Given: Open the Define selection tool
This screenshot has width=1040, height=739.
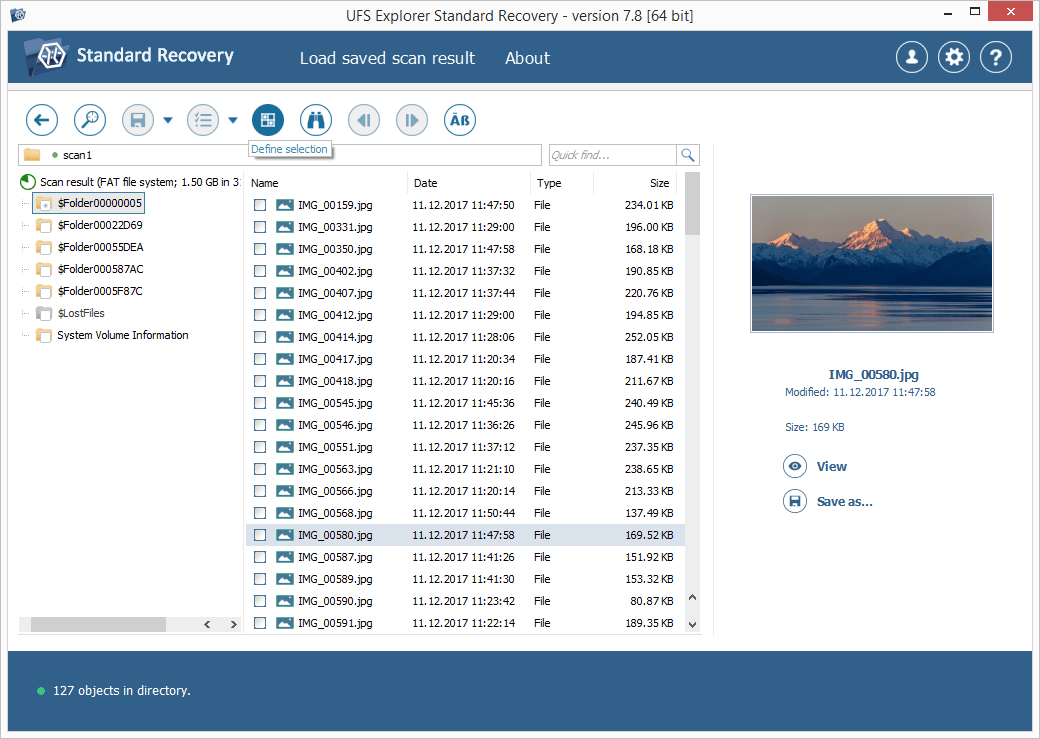Looking at the screenshot, I should click(267, 119).
